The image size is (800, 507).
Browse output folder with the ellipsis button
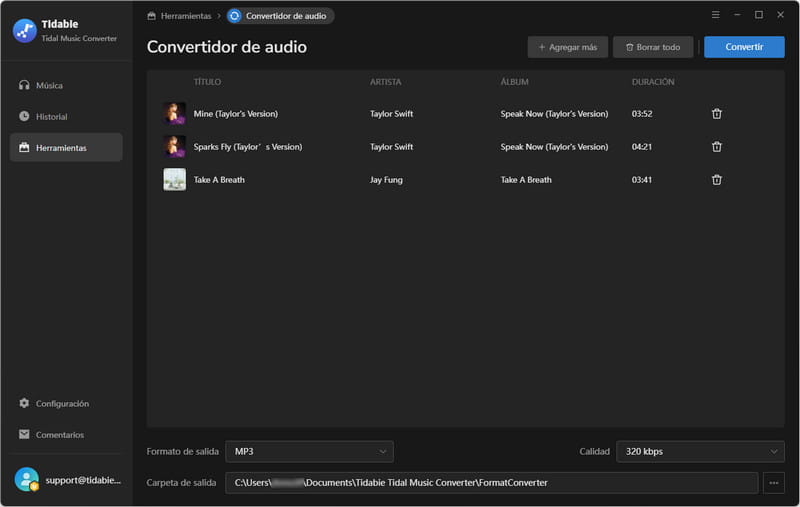[x=773, y=483]
